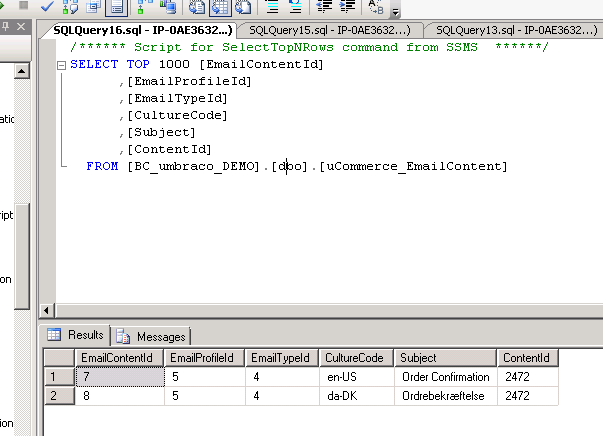Select EmailProfileId 5 in the Order Confirmation row
Image resolution: width=603 pixels, height=436 pixels.
pyautogui.click(x=205, y=377)
